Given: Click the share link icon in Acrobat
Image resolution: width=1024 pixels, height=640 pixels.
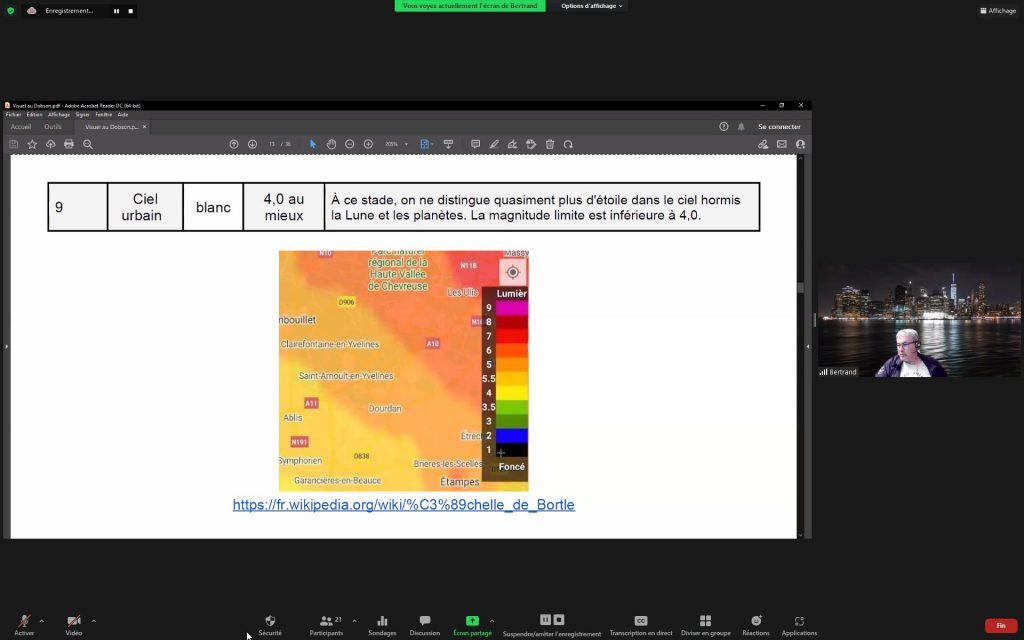Looking at the screenshot, I should (x=763, y=144).
